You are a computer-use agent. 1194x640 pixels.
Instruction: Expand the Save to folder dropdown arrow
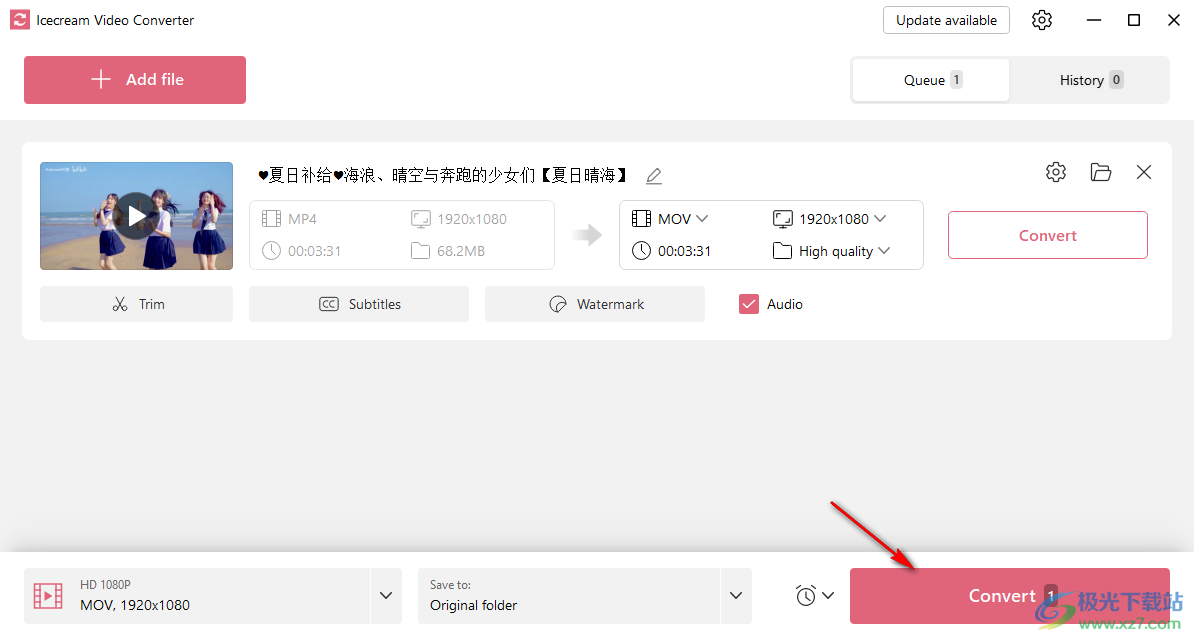click(736, 596)
